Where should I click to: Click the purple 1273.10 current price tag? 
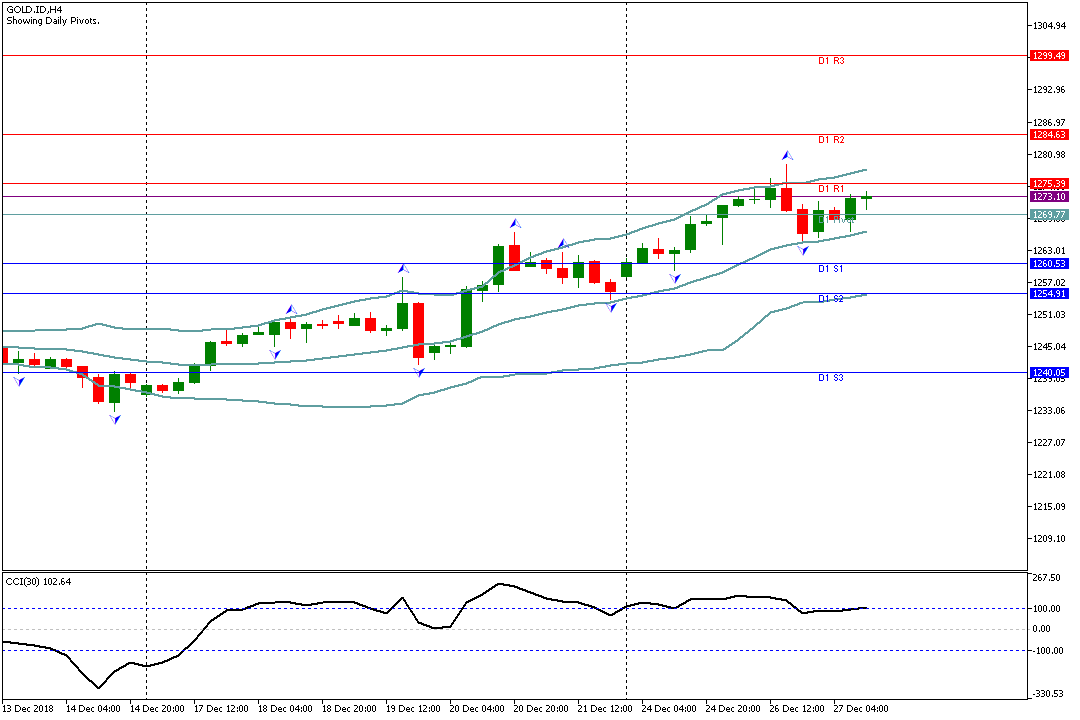[x=1049, y=197]
